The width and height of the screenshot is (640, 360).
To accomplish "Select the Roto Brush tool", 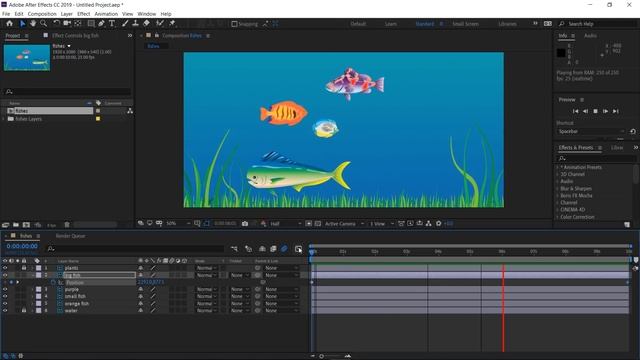I will click(160, 24).
